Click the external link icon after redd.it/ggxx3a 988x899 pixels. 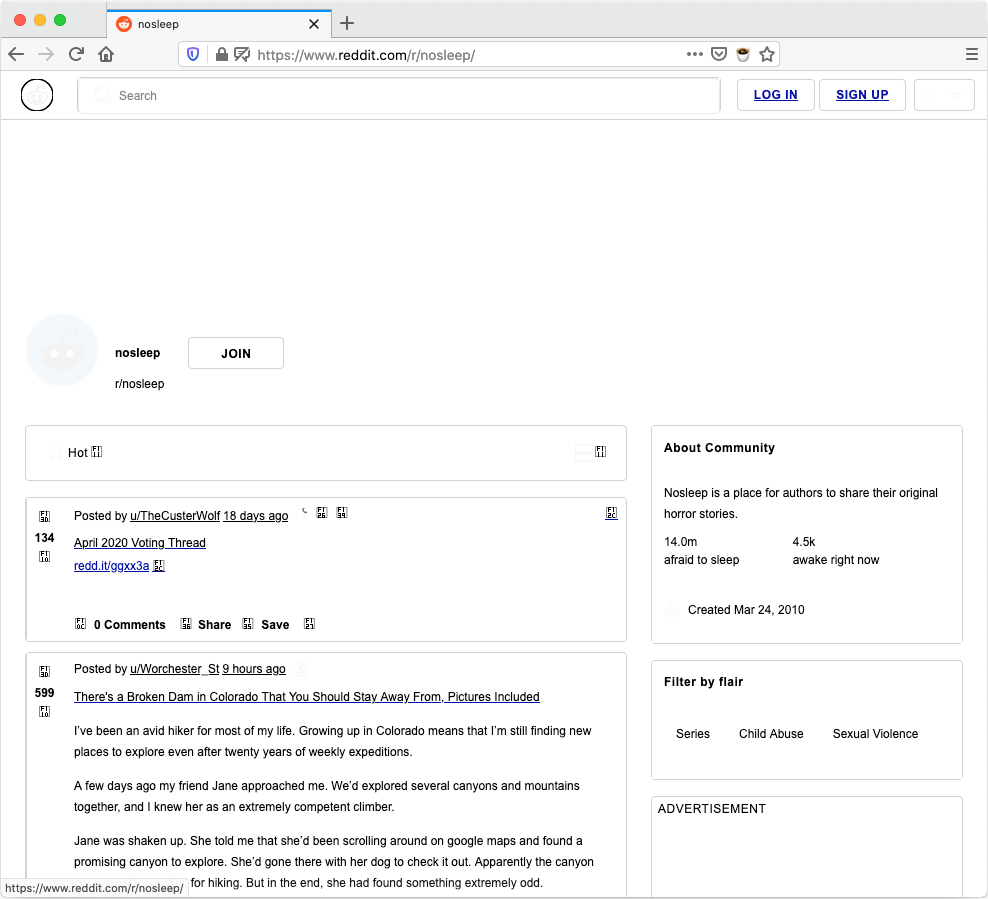(x=159, y=566)
